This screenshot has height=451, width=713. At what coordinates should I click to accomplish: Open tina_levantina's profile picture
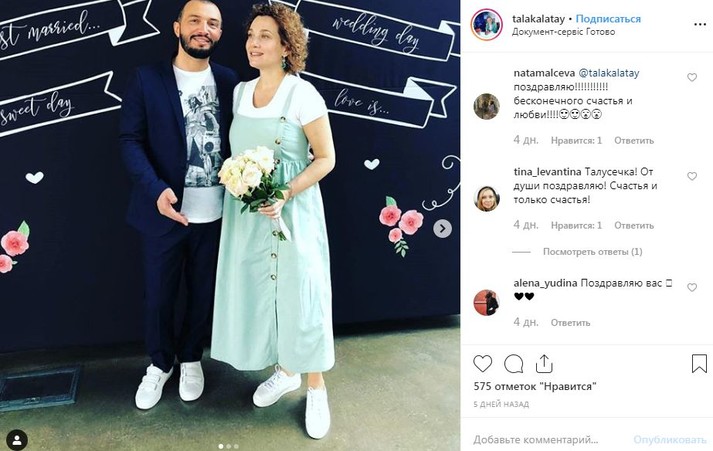487,199
